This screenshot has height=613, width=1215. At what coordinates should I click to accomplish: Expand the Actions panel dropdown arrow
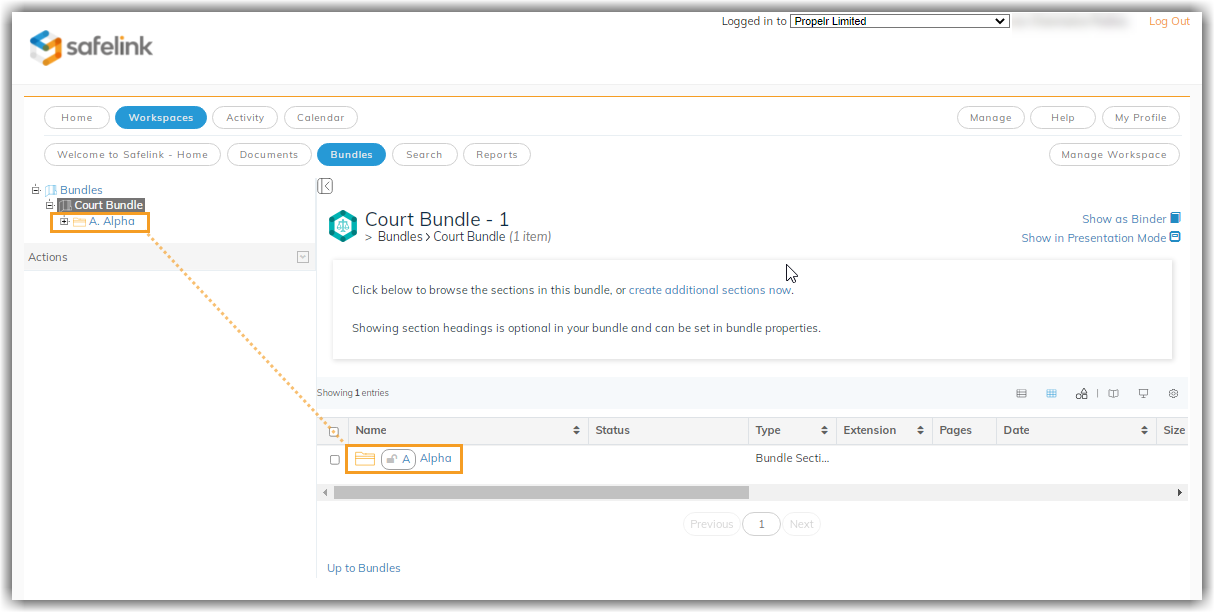click(303, 257)
